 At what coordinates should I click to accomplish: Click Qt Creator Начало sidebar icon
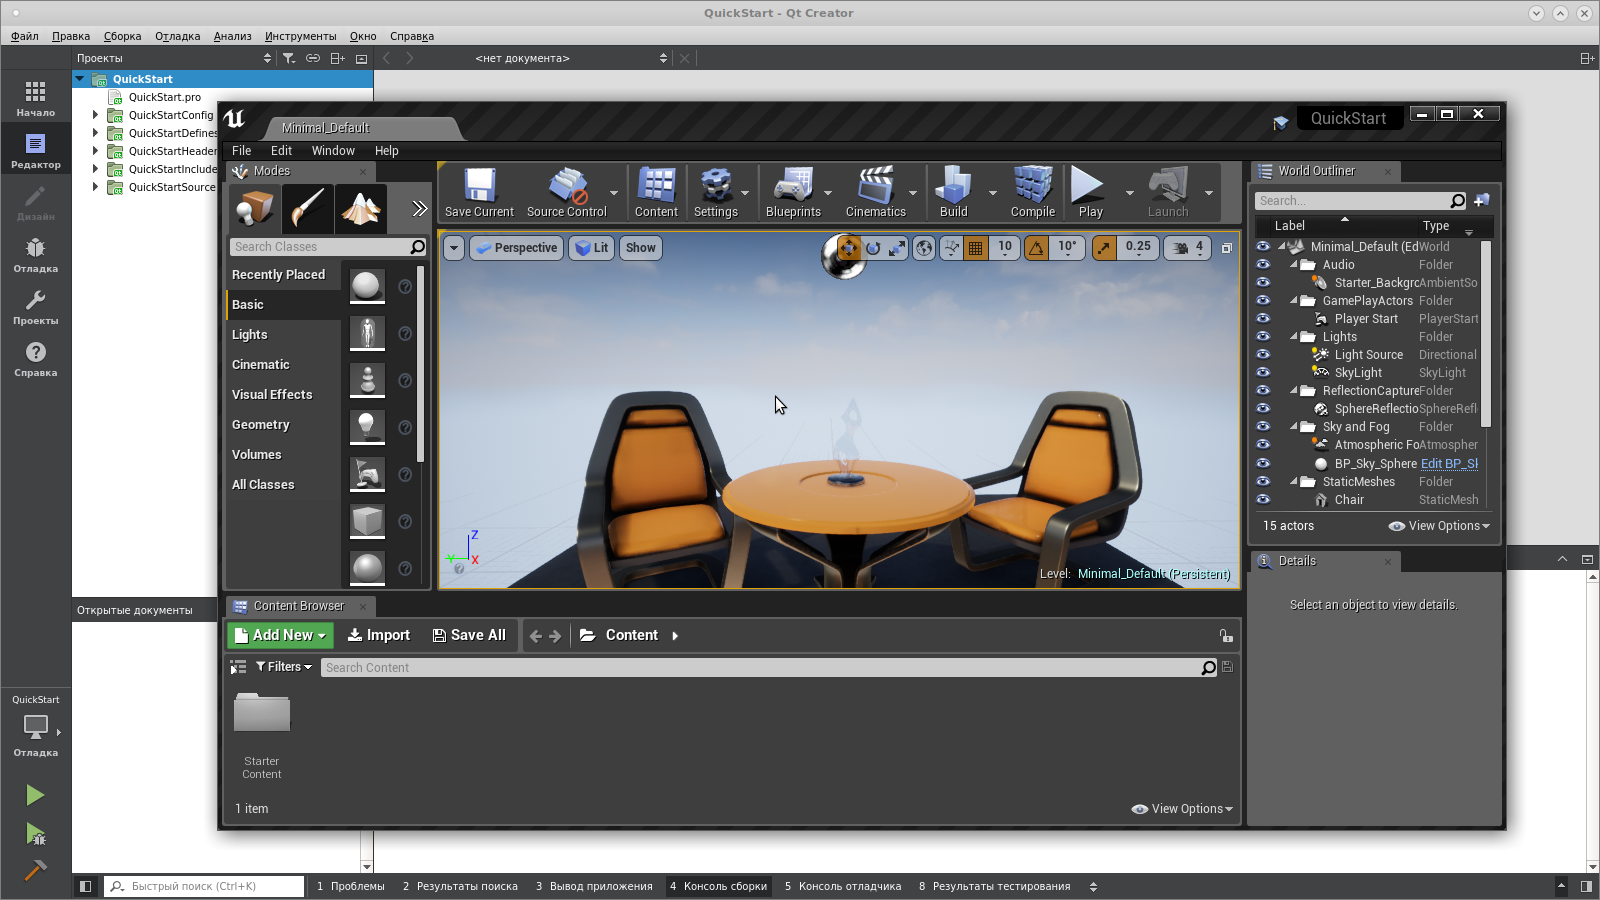(x=36, y=98)
